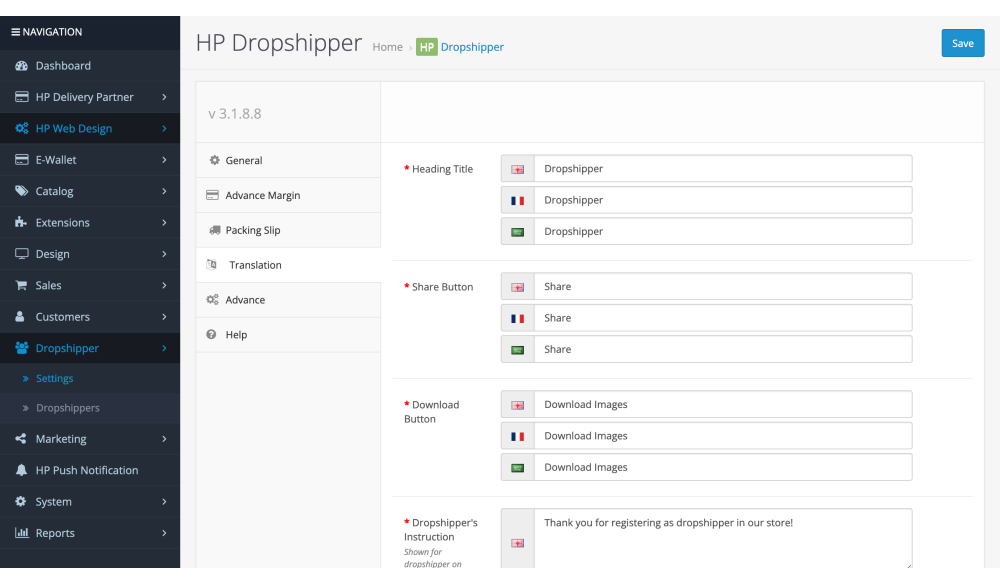Collapse the Dropshipper sidebar section

[x=164, y=348]
